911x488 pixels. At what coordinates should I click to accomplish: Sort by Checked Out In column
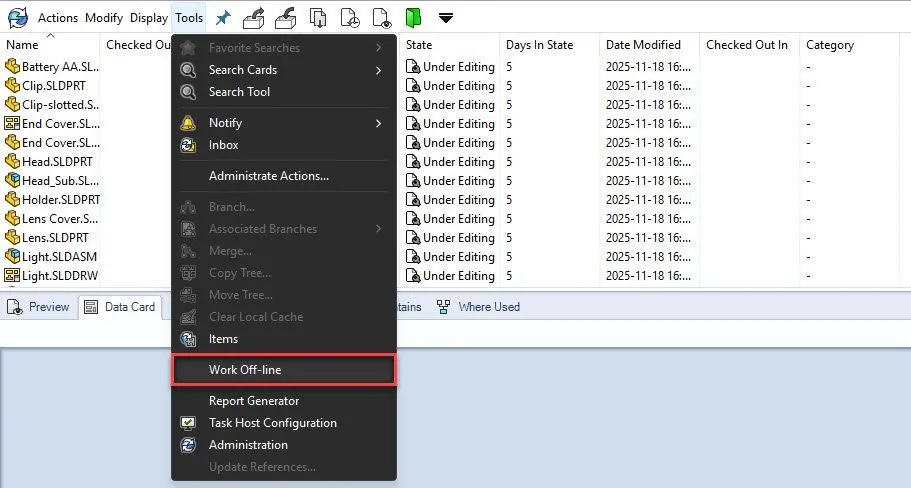tap(749, 45)
